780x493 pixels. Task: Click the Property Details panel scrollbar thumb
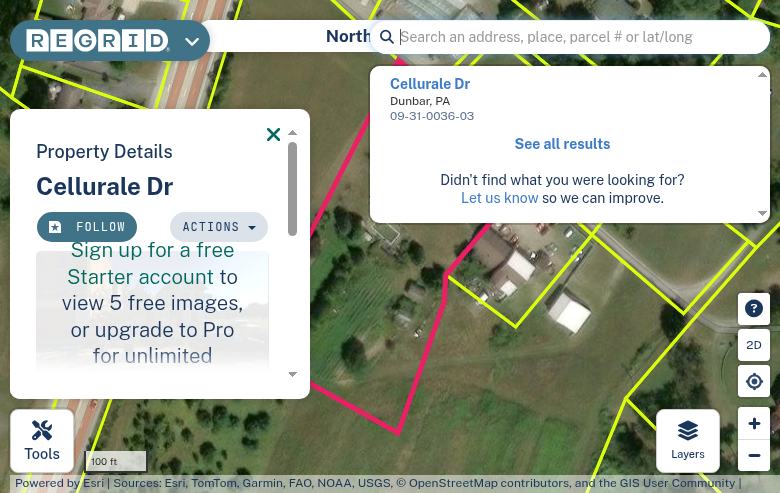(292, 189)
